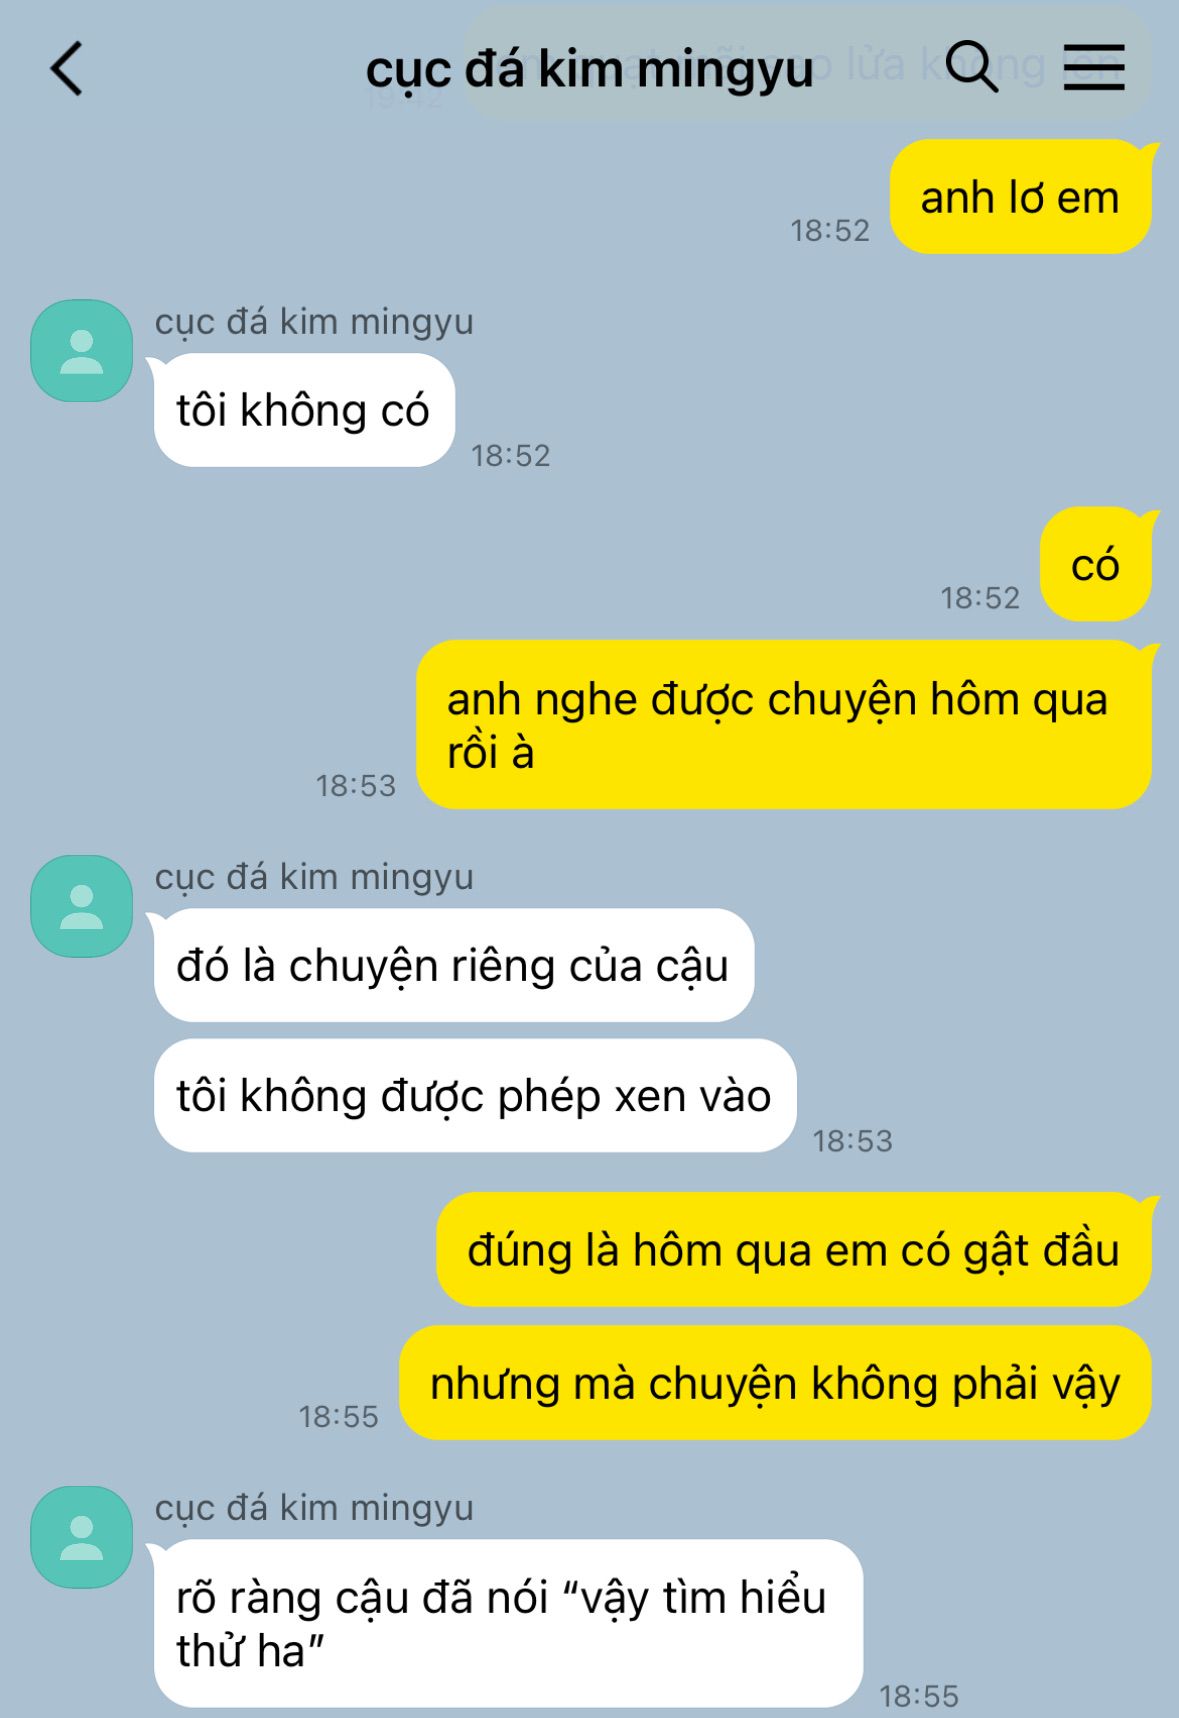
Task: Tap the avatar beside "tôi không có"
Action: pos(82,351)
